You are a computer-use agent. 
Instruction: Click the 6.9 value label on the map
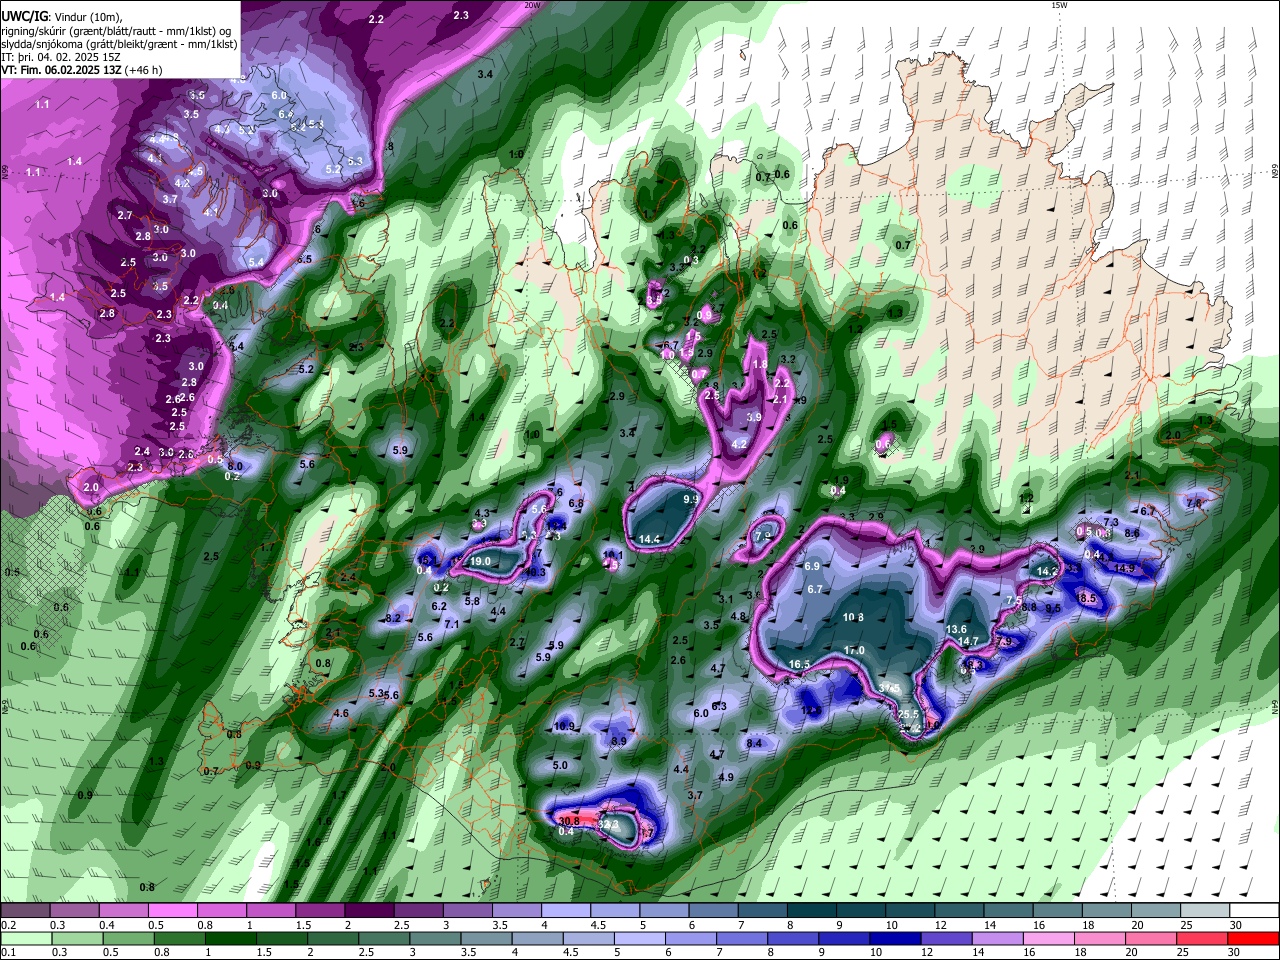[x=812, y=566]
